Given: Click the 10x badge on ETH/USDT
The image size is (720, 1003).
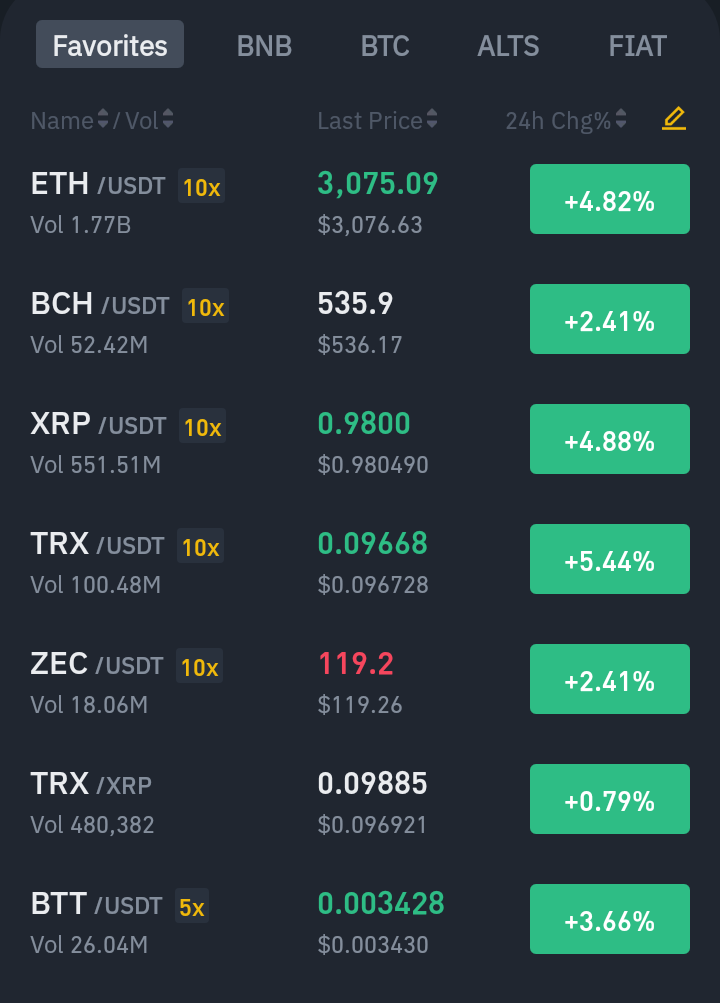Looking at the screenshot, I should (x=201, y=186).
